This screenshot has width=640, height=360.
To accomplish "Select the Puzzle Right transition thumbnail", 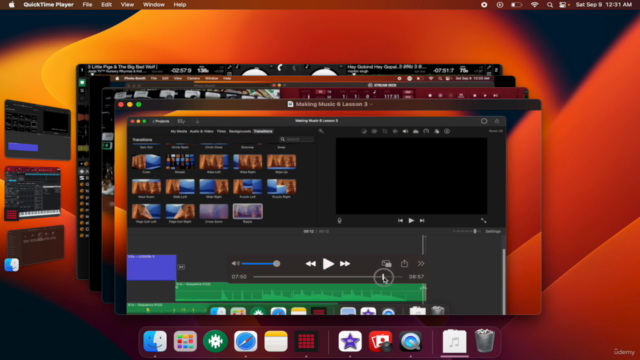I will click(x=281, y=187).
